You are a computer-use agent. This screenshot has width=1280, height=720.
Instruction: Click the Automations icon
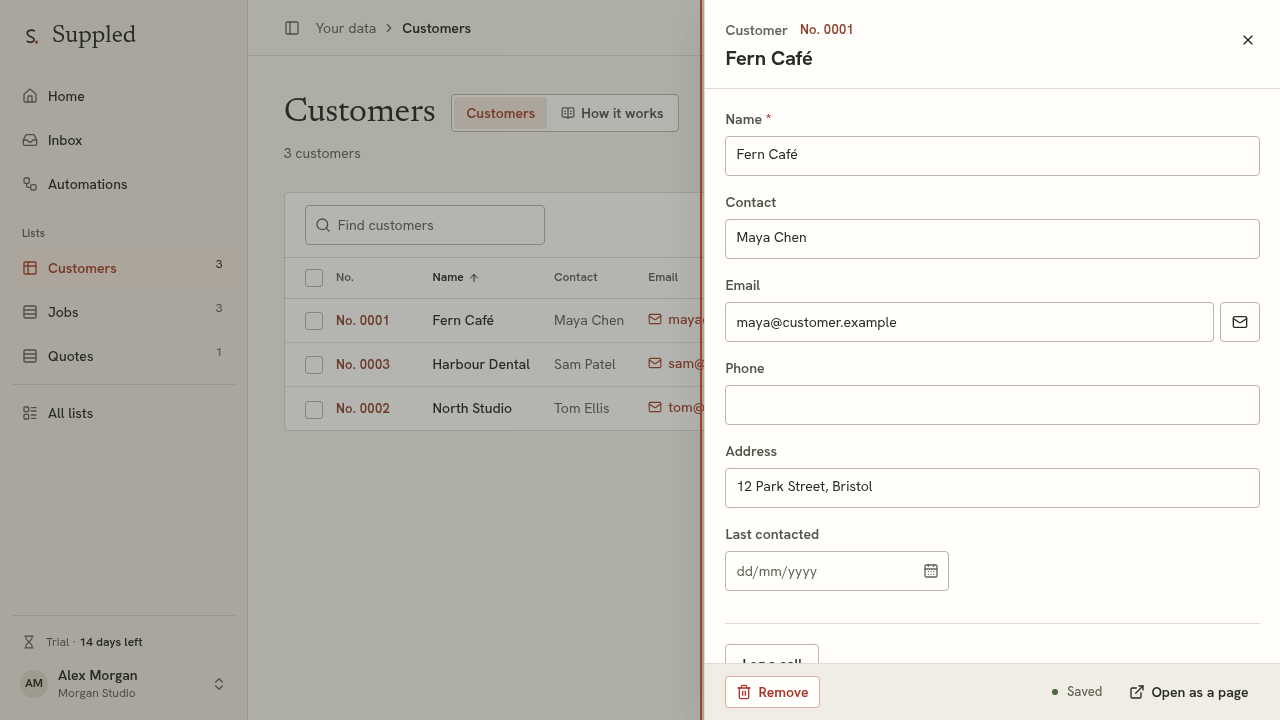(x=30, y=184)
